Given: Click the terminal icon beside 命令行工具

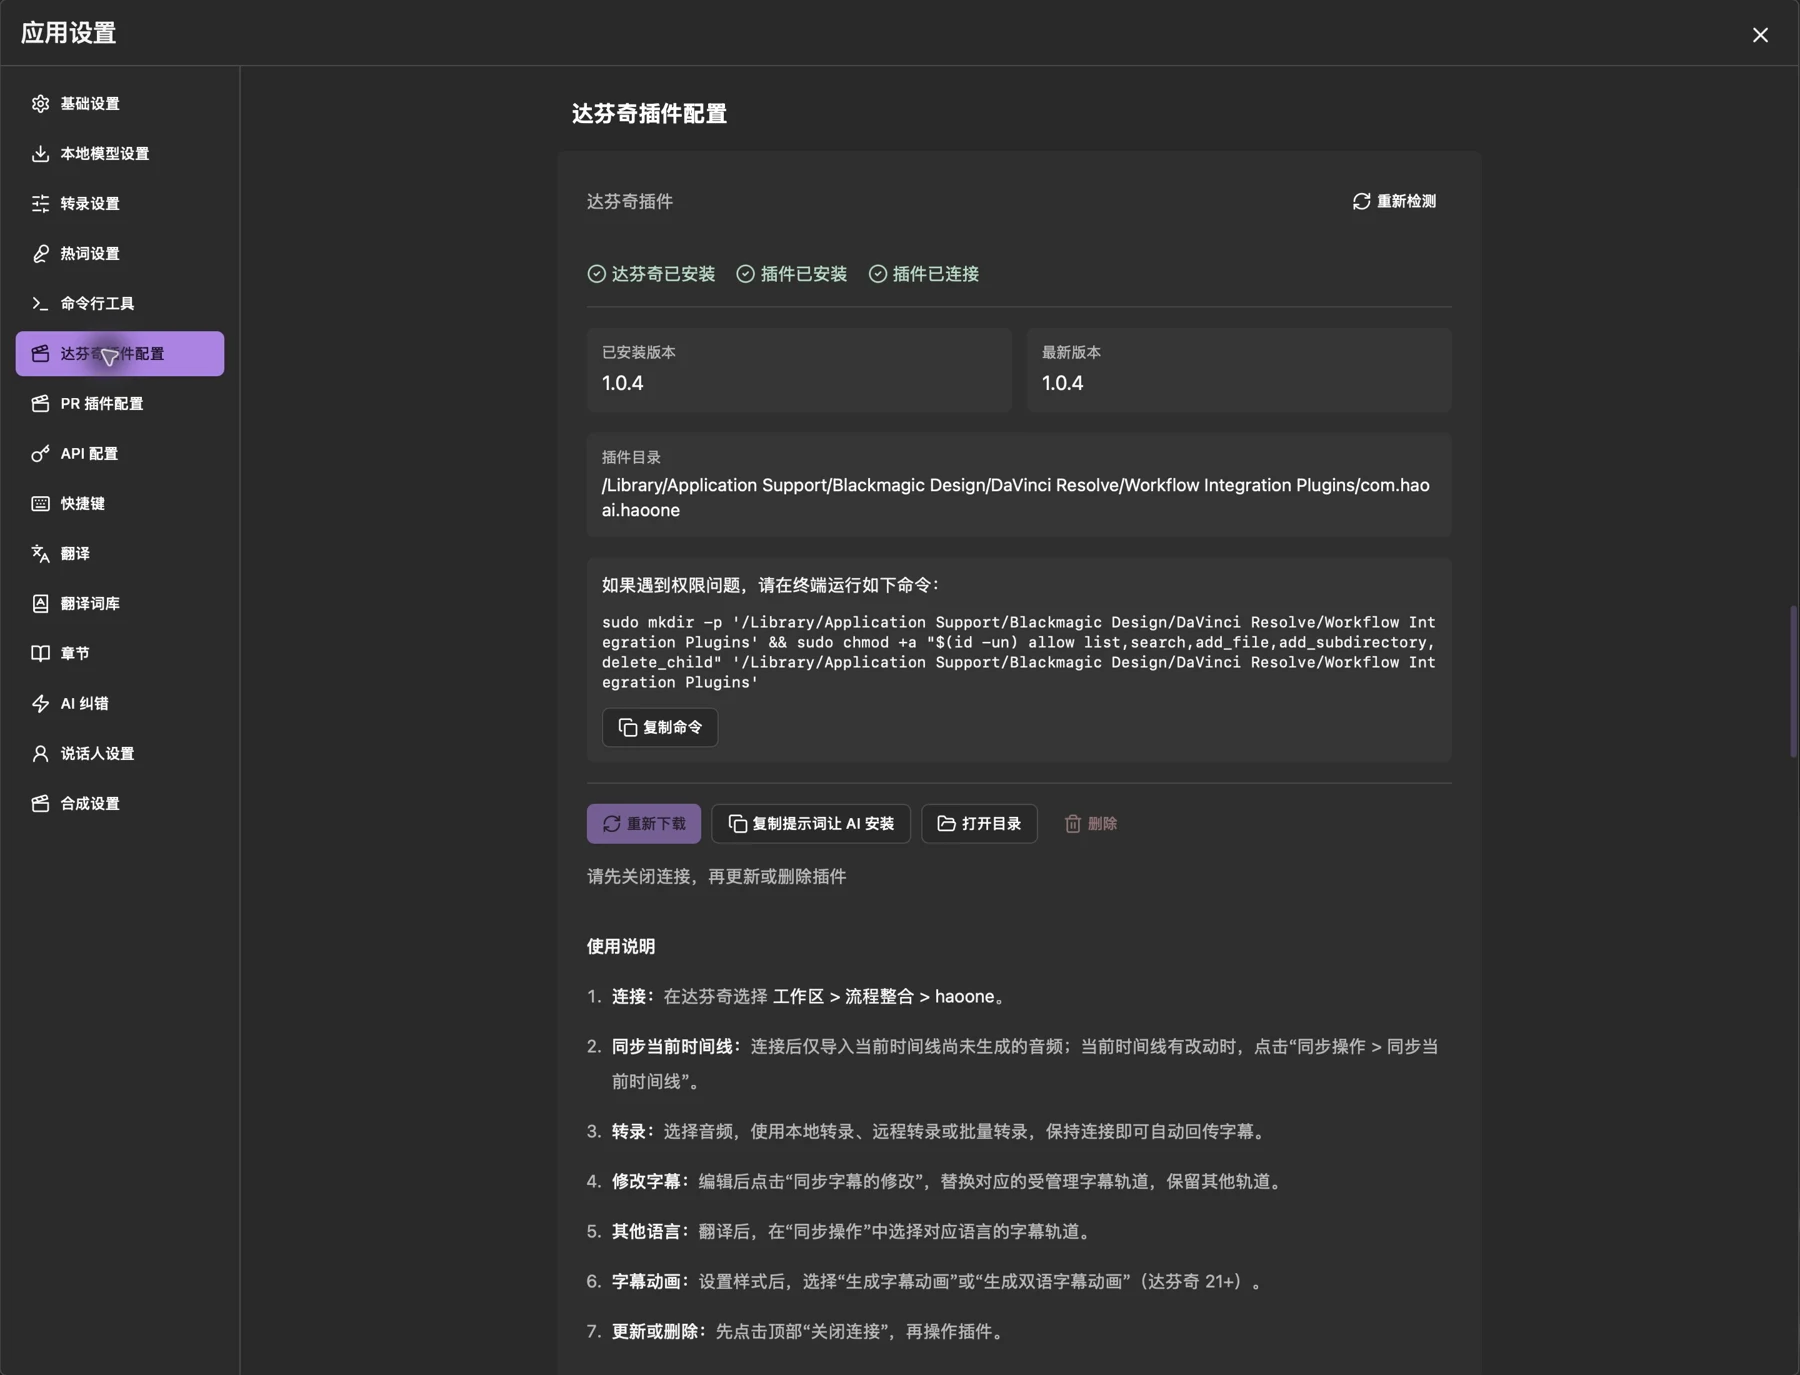Looking at the screenshot, I should [40, 304].
